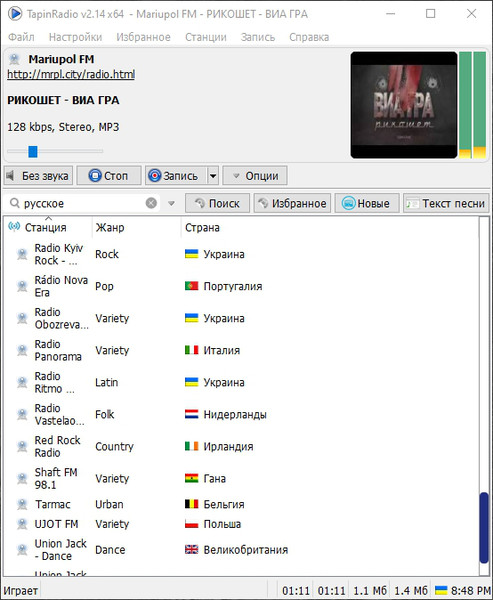Click the United Kingdom flag icon
Screen dimensions: 493x600
coord(191,549)
